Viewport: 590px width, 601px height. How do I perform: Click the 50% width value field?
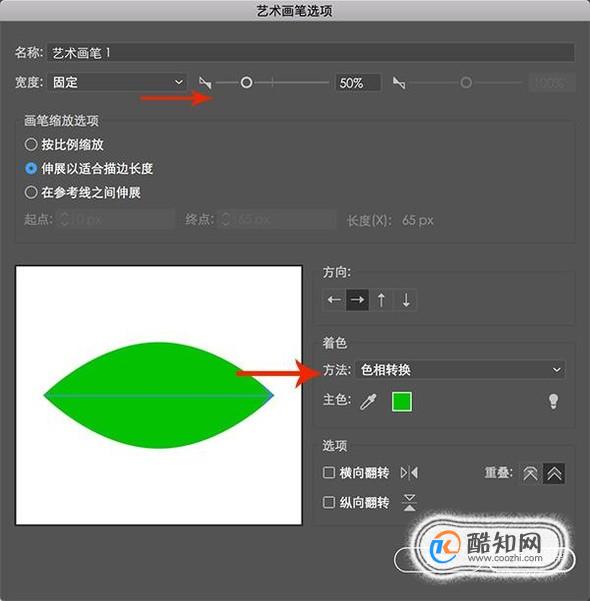pyautogui.click(x=358, y=82)
